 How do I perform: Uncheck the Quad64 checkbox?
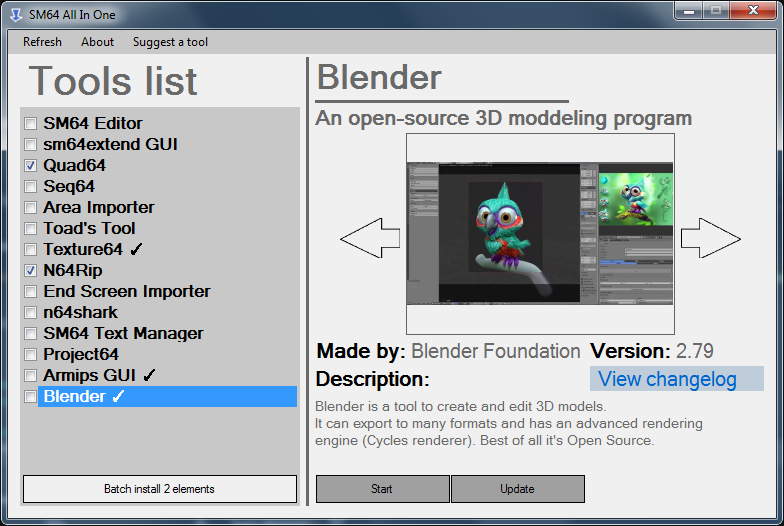[x=30, y=166]
